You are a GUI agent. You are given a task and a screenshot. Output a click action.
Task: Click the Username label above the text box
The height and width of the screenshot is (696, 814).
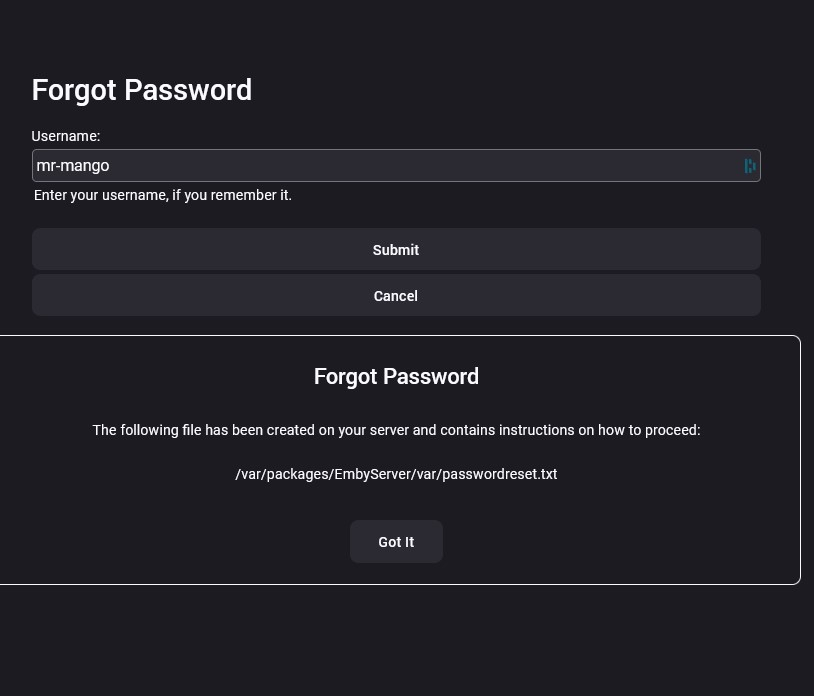[66, 136]
